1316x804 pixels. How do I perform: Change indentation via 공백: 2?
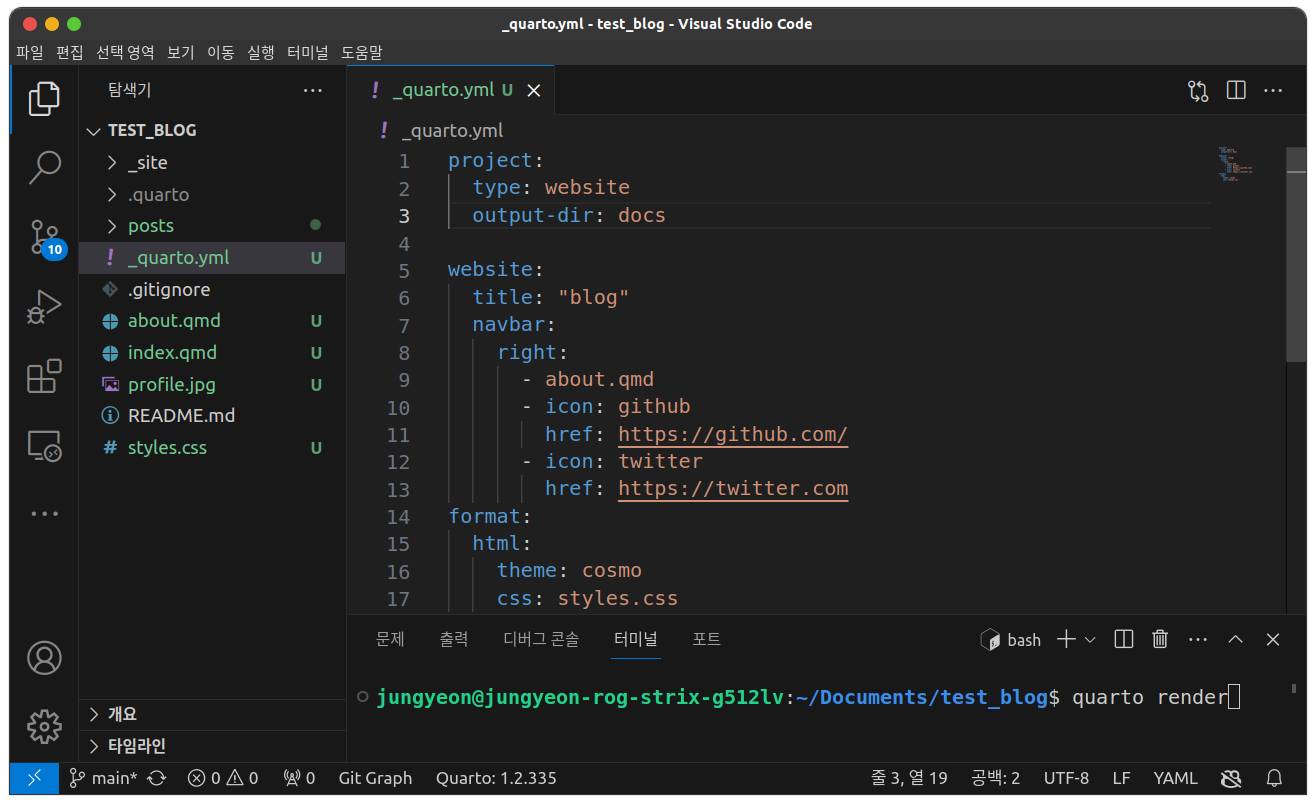click(995, 778)
